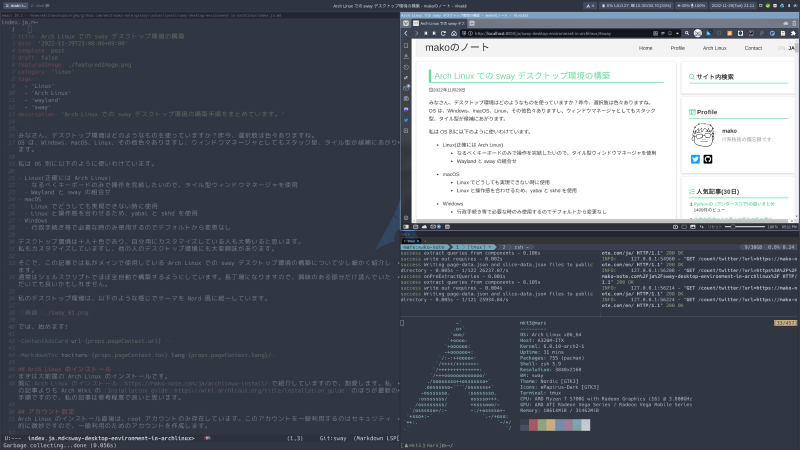Image resolution: width=800 pixels, height=450 pixels.
Task: Open the Contact page link
Action: [753, 48]
